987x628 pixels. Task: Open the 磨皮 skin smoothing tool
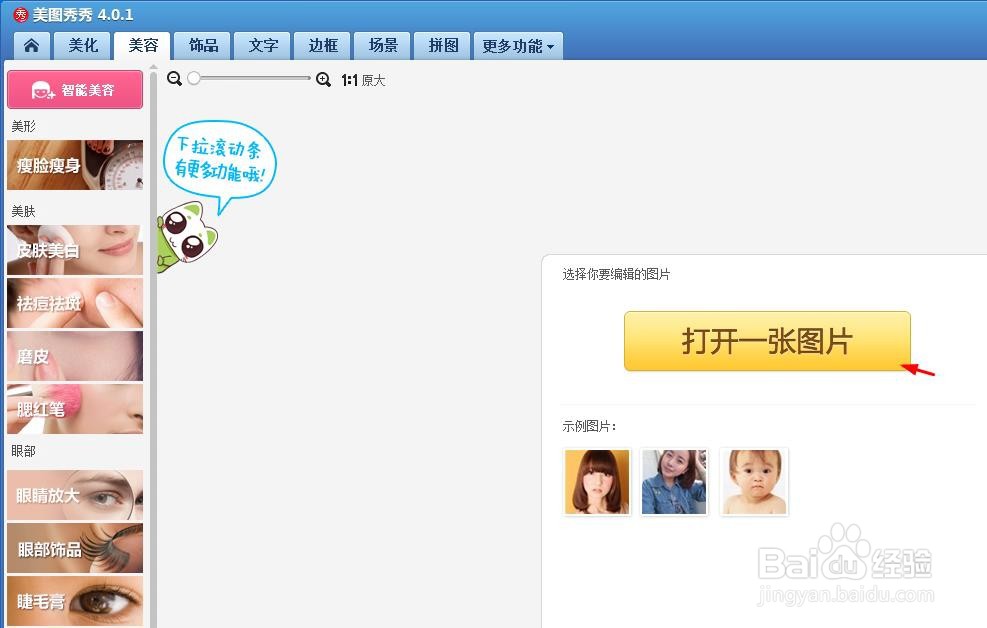pyautogui.click(x=74, y=356)
